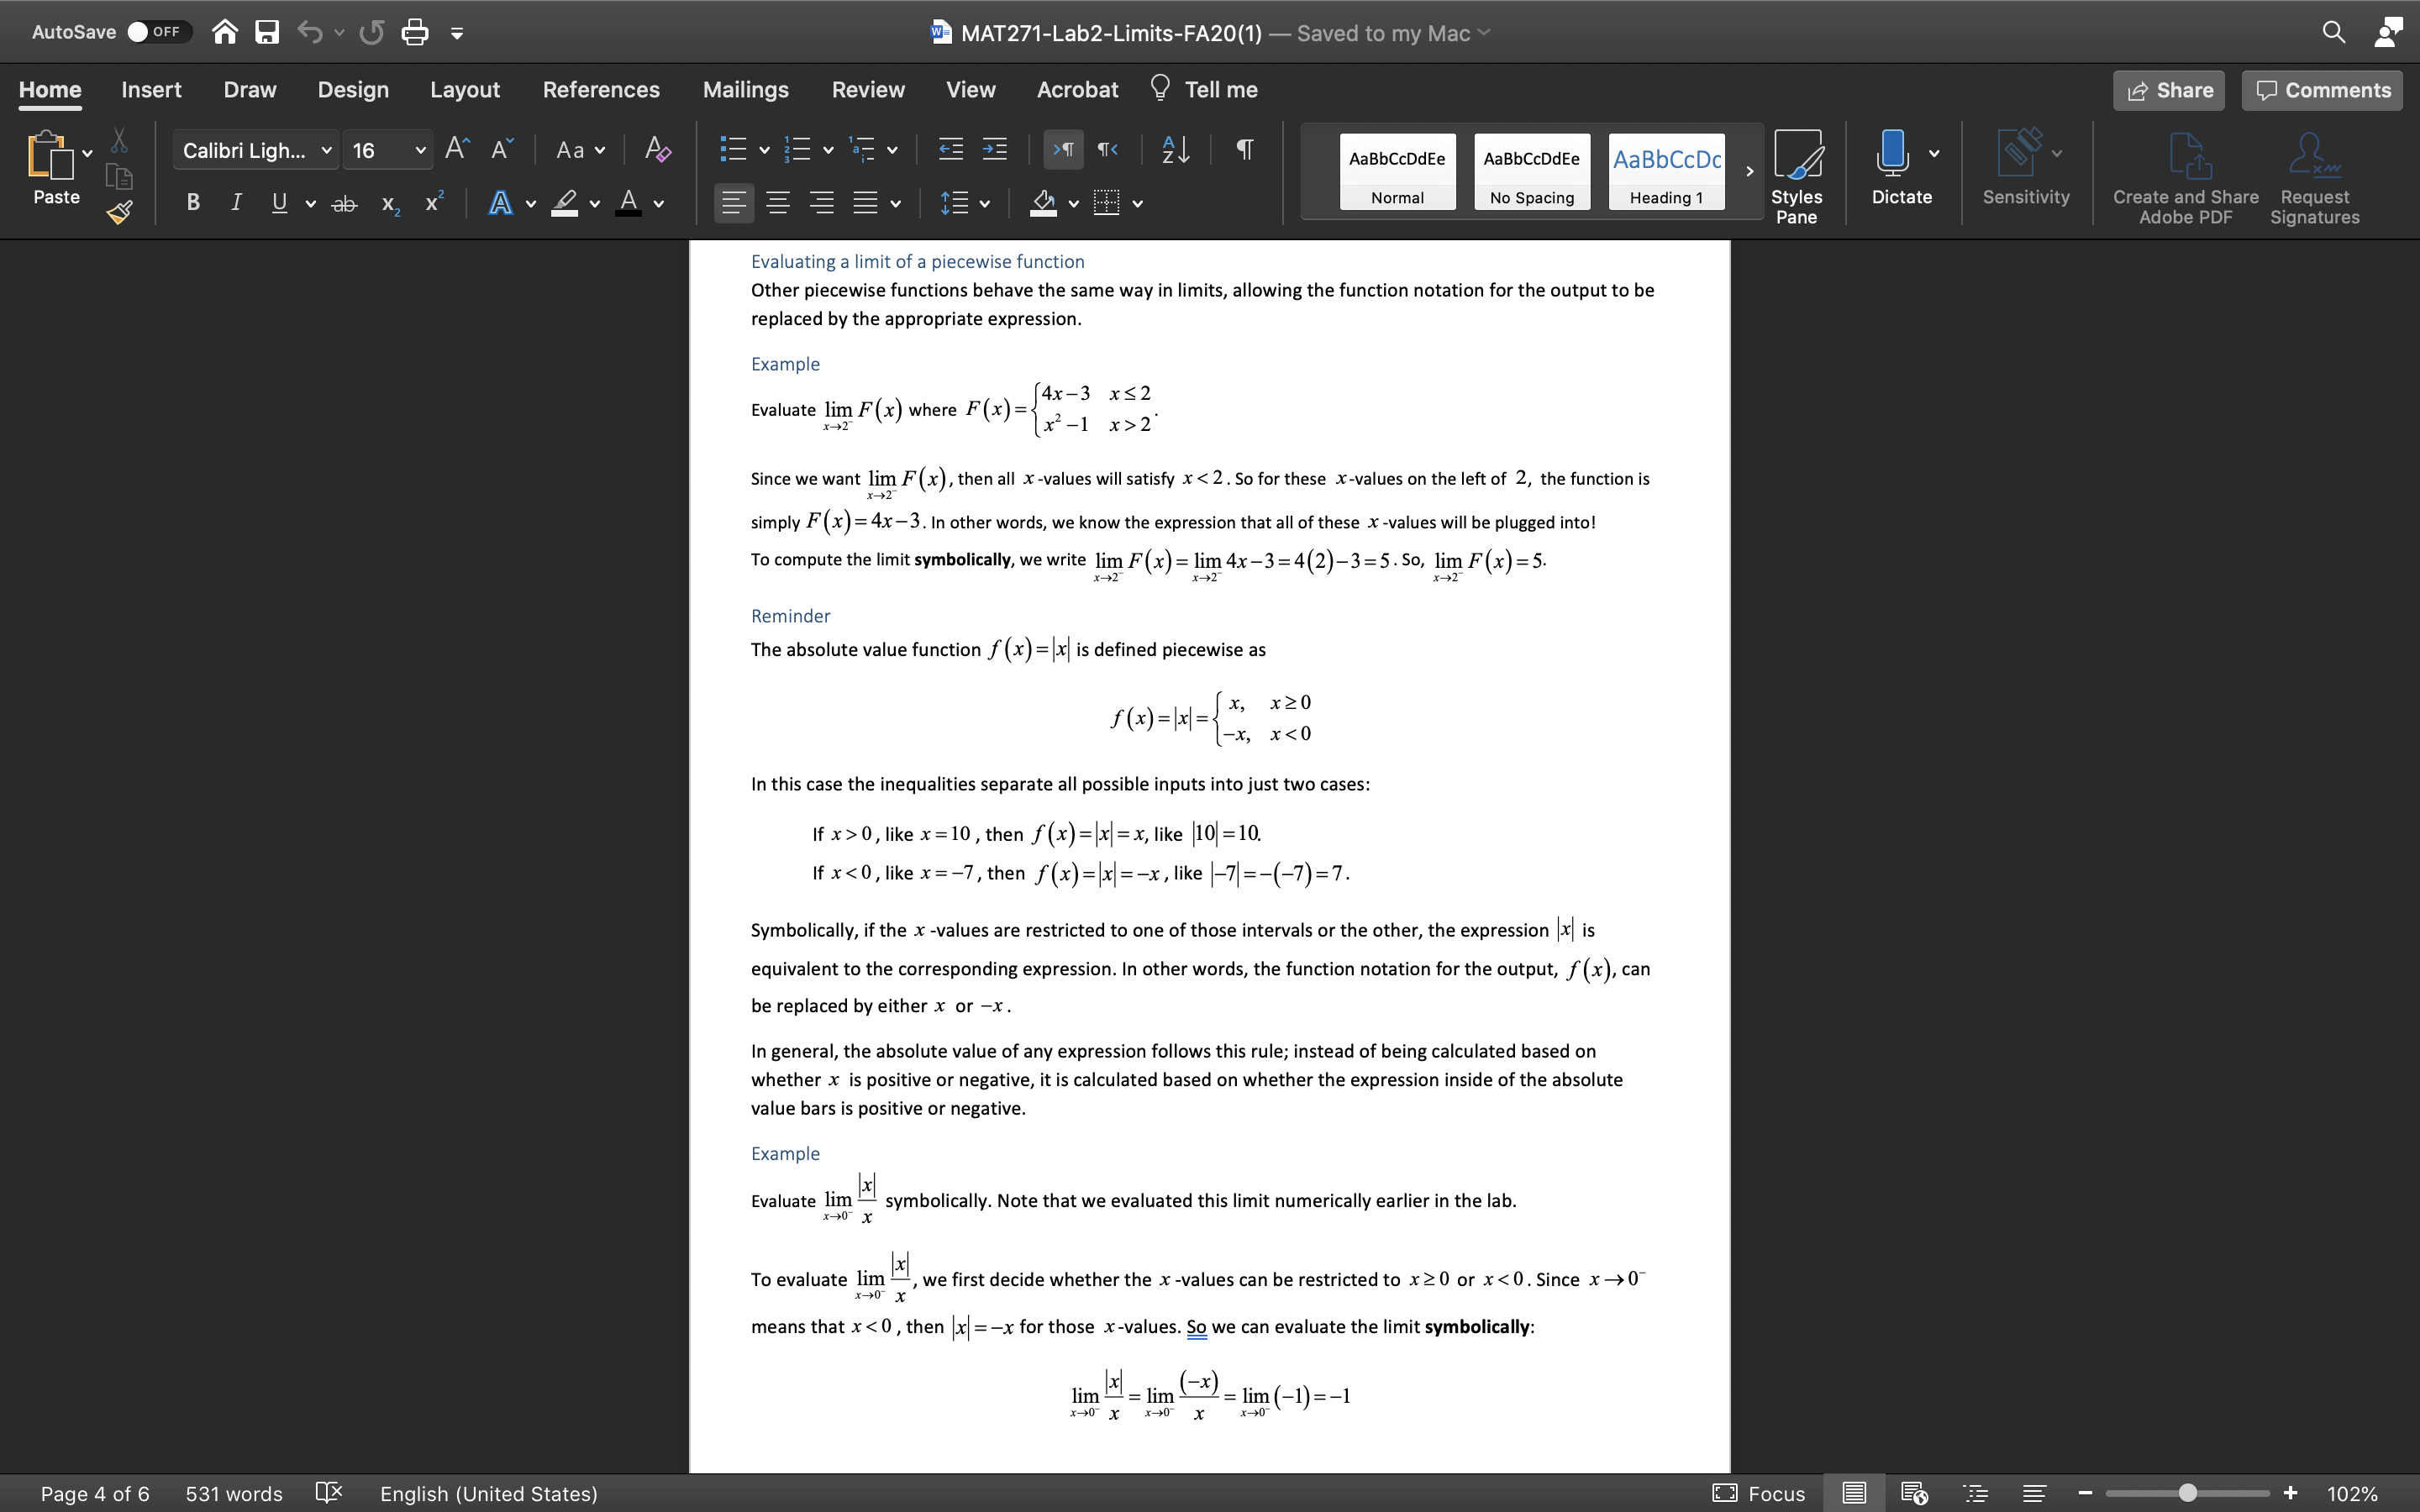The height and width of the screenshot is (1512, 2420).
Task: Click the Styles Pane icon
Action: coord(1795,174)
